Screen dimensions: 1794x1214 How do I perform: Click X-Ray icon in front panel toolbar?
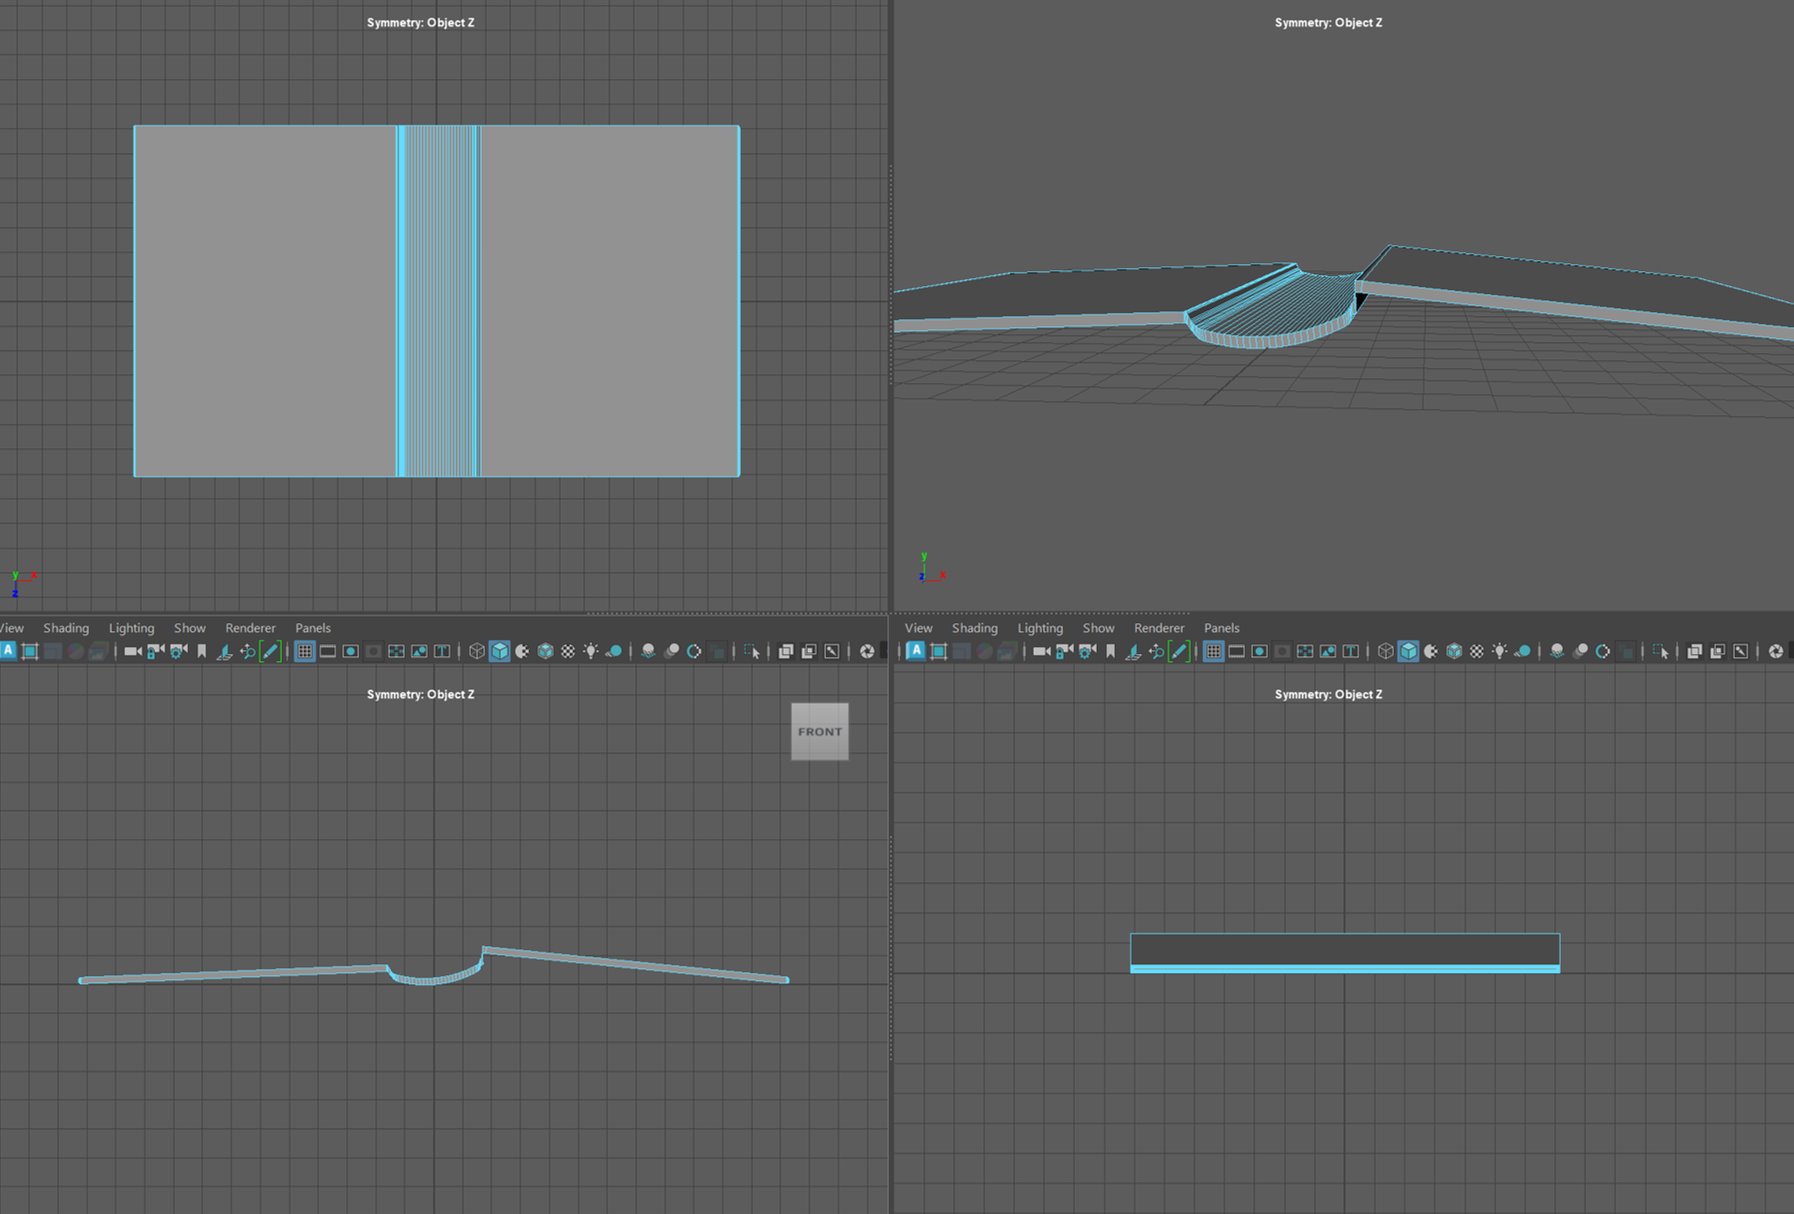pos(786,651)
